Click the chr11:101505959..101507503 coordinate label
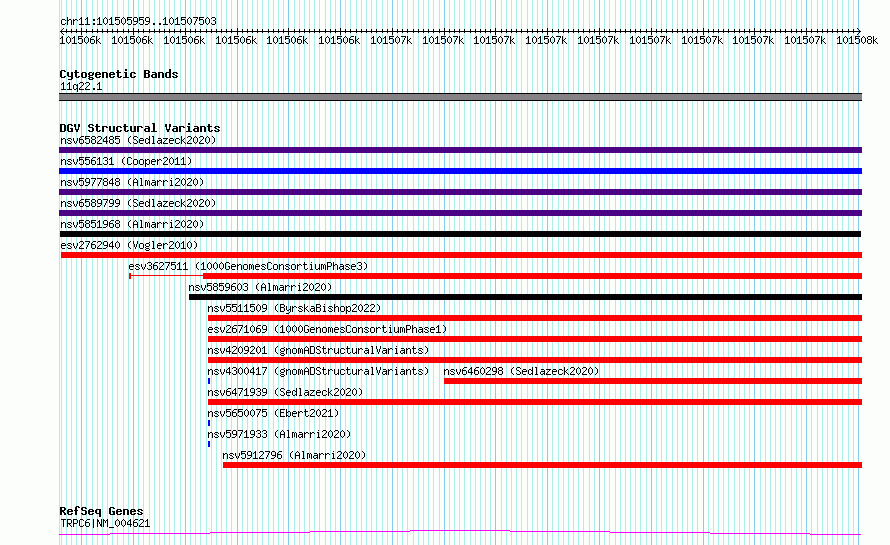The height and width of the screenshot is (545, 890). (138, 21)
